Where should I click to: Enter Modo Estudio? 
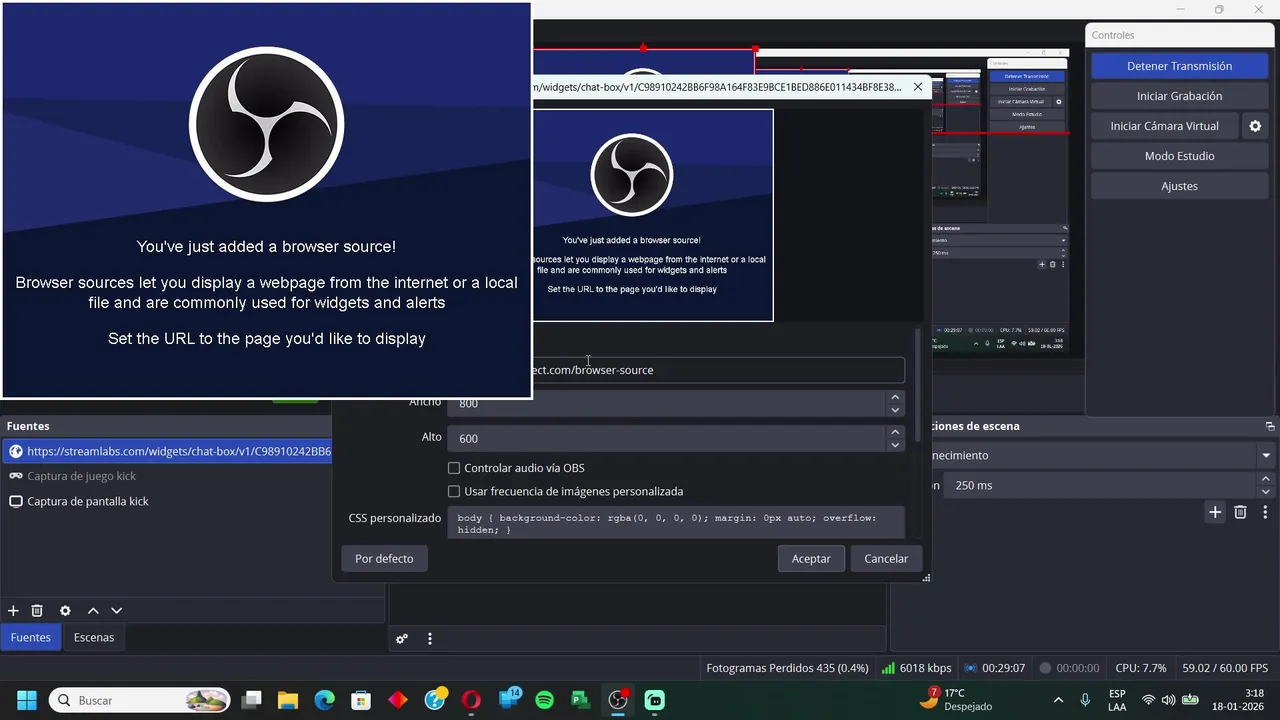point(1179,156)
